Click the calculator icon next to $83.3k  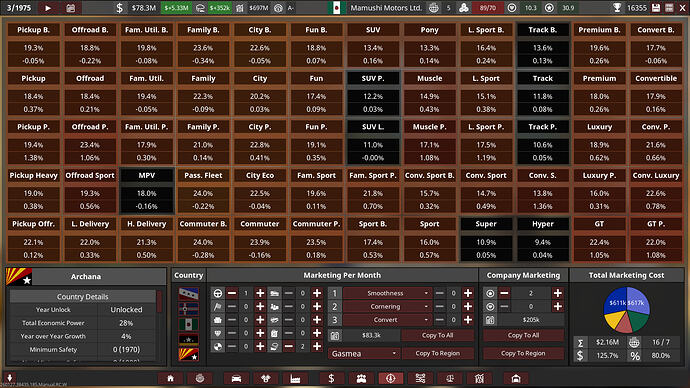click(x=335, y=335)
